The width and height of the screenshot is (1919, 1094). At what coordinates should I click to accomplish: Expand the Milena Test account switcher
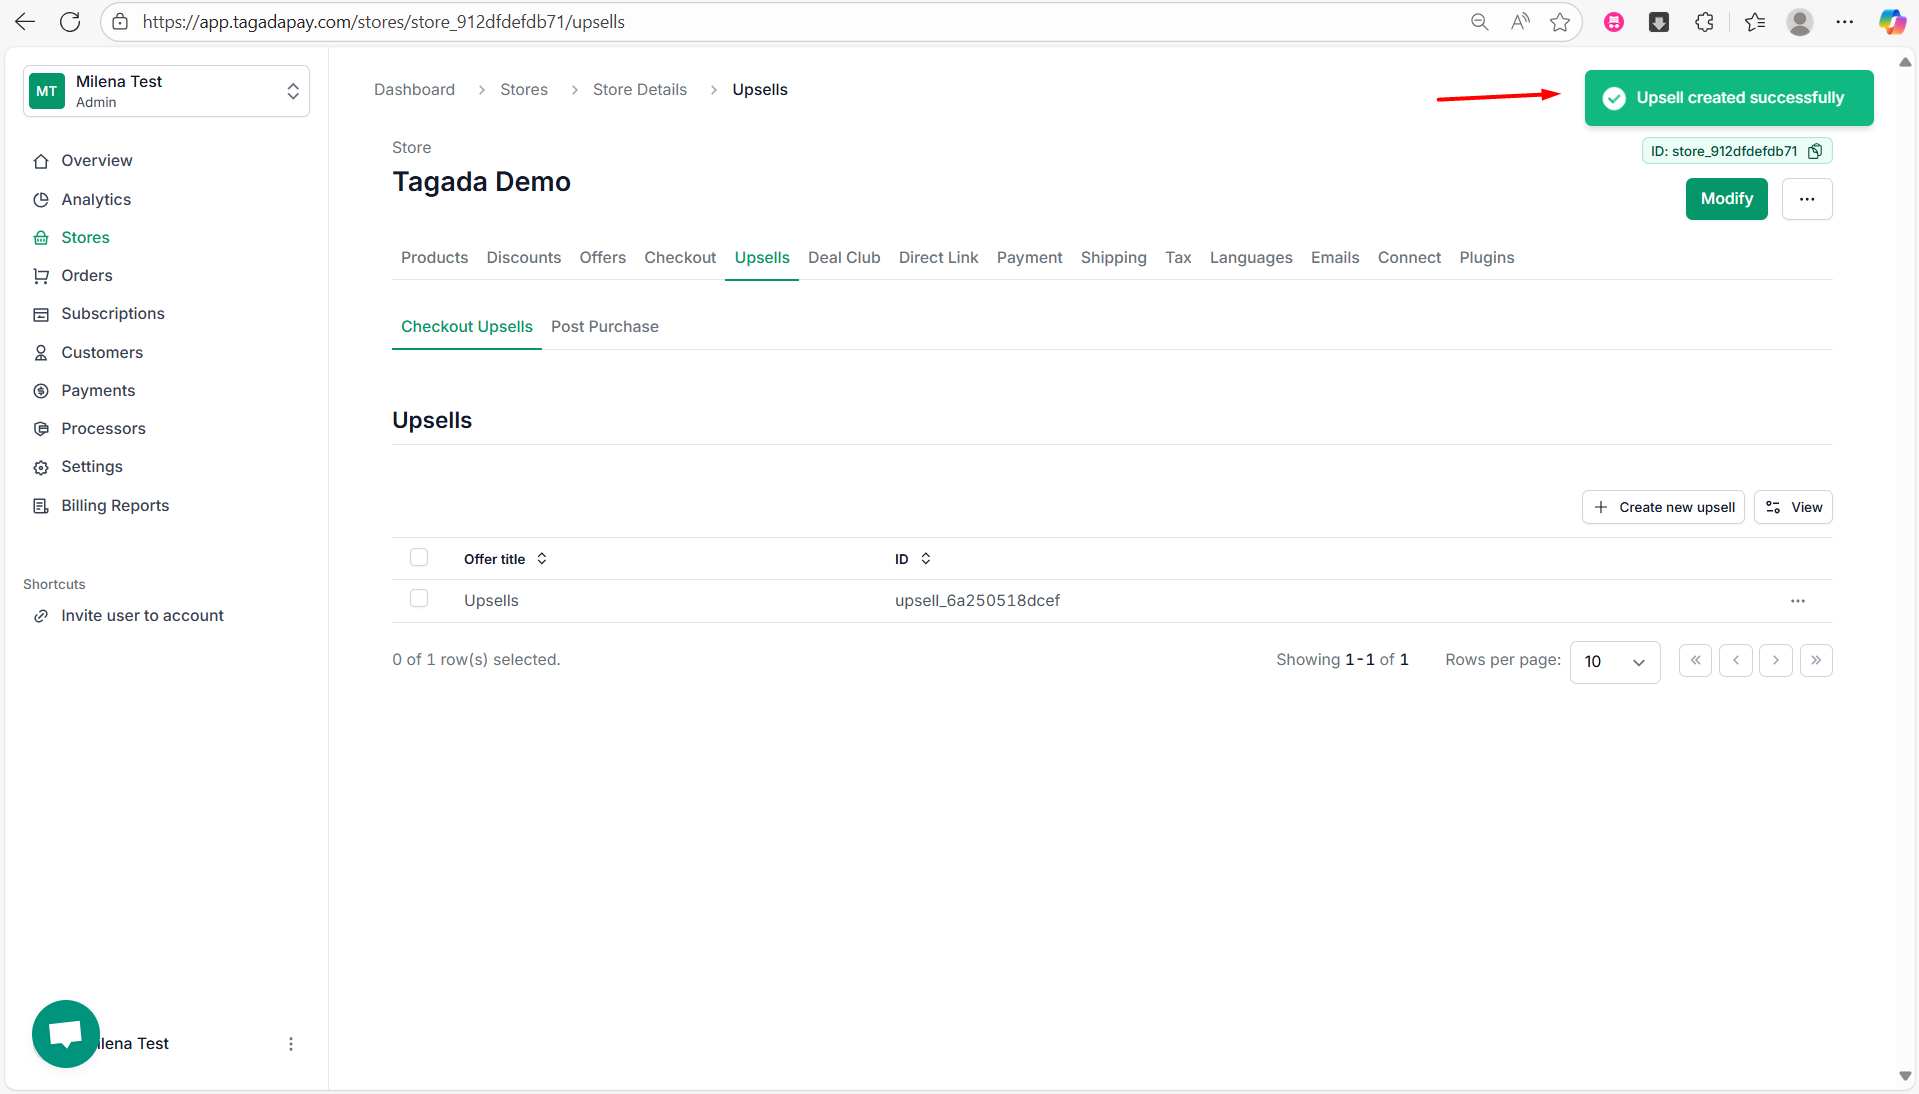166,91
